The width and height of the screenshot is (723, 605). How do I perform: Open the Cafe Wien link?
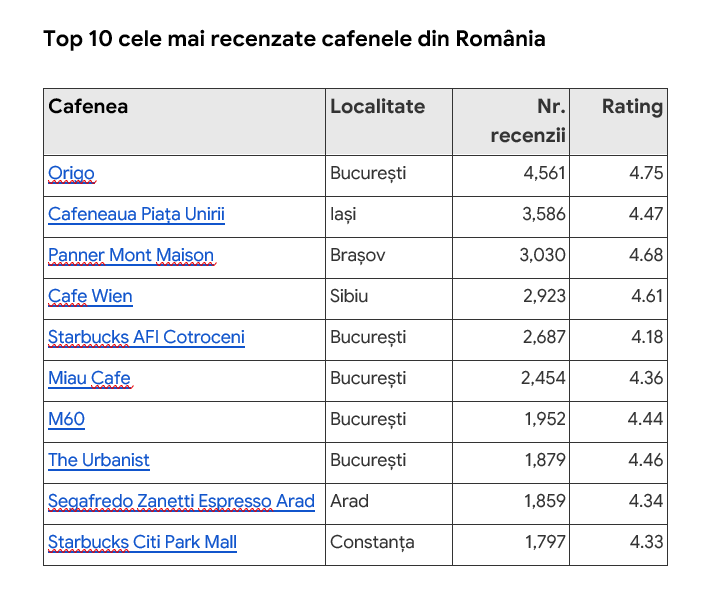tap(90, 296)
